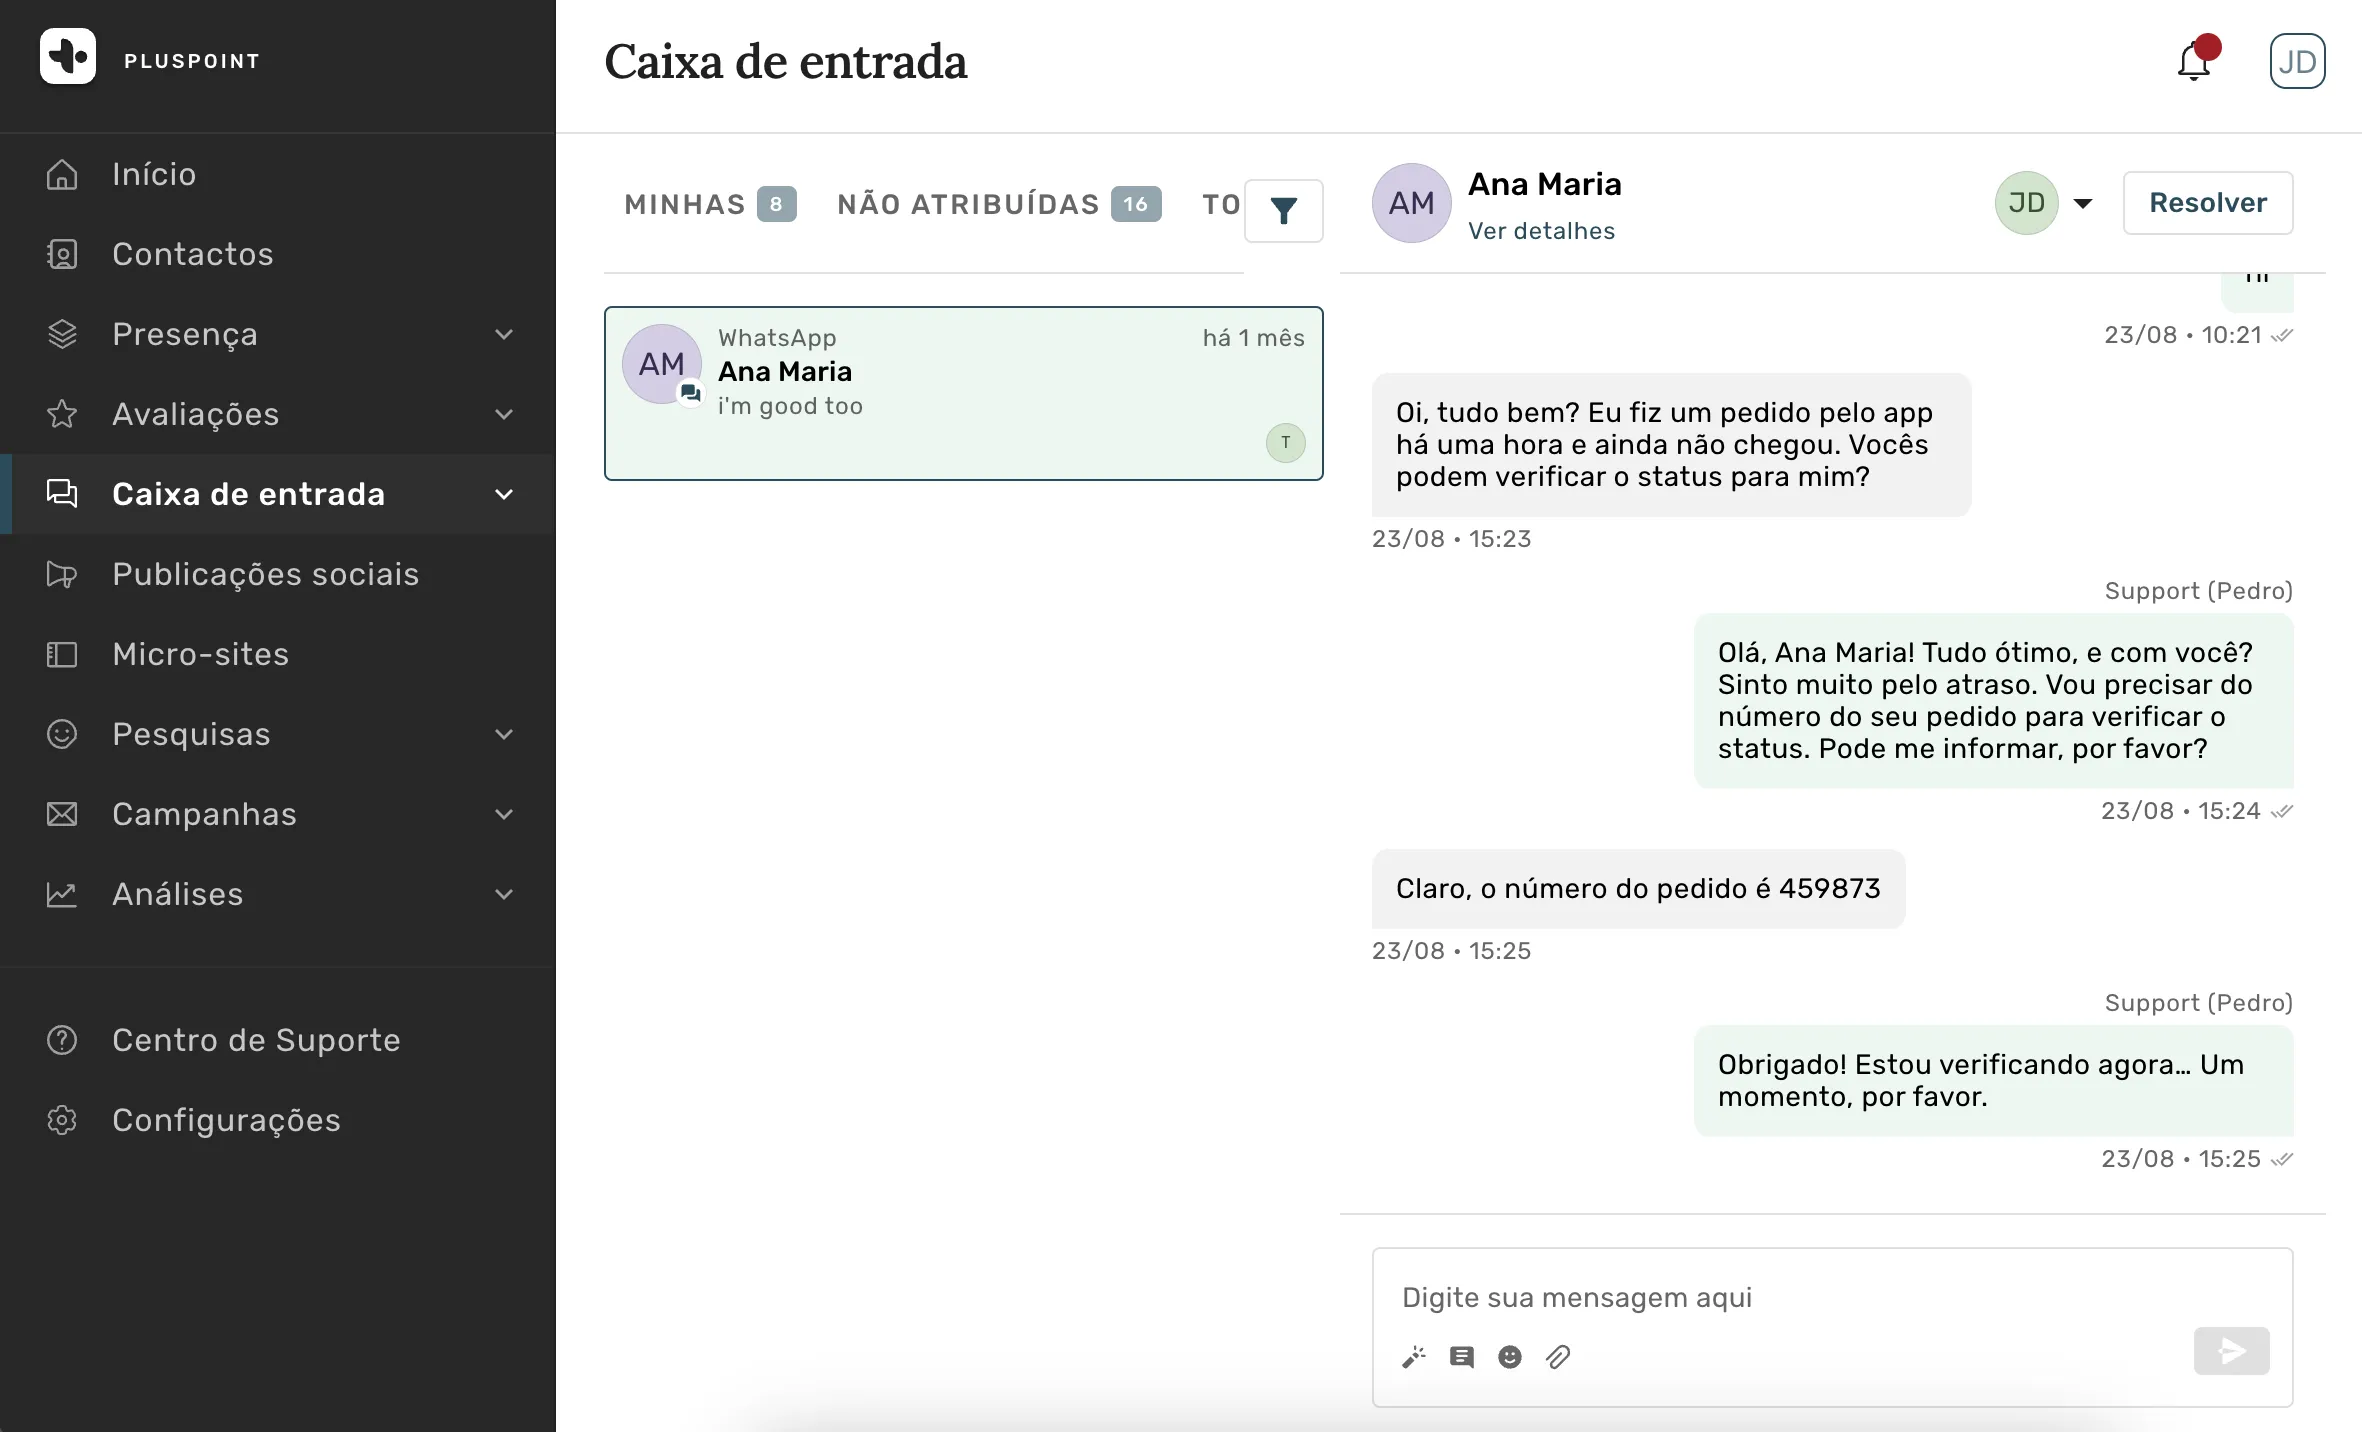Screen dimensions: 2362x1432
Task: Open the JD assignee dropdown arrow
Action: (2083, 204)
